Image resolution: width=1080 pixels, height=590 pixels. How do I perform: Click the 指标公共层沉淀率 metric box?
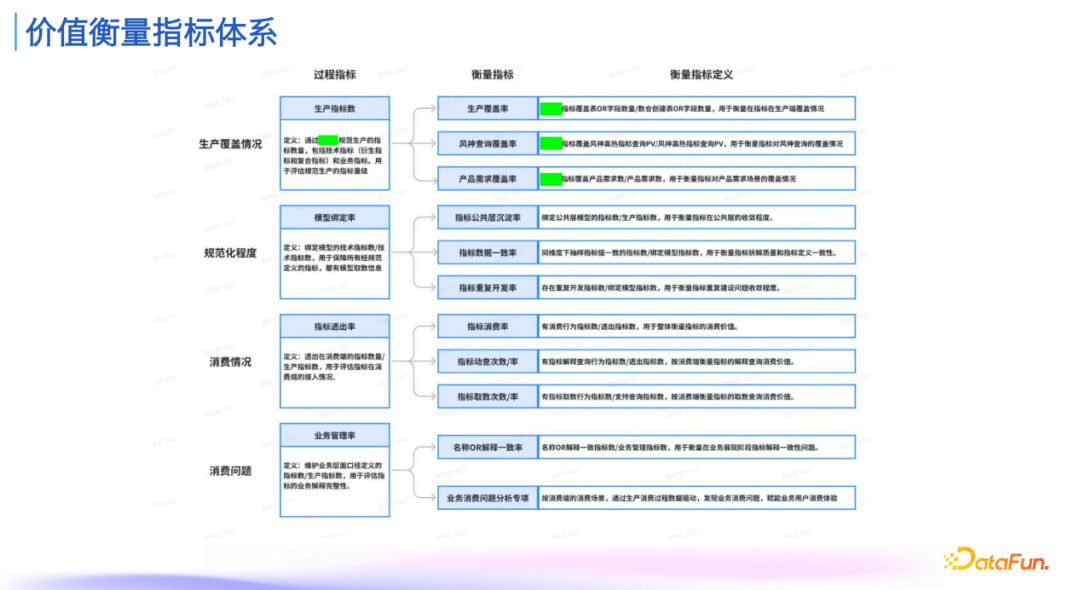[x=488, y=217]
